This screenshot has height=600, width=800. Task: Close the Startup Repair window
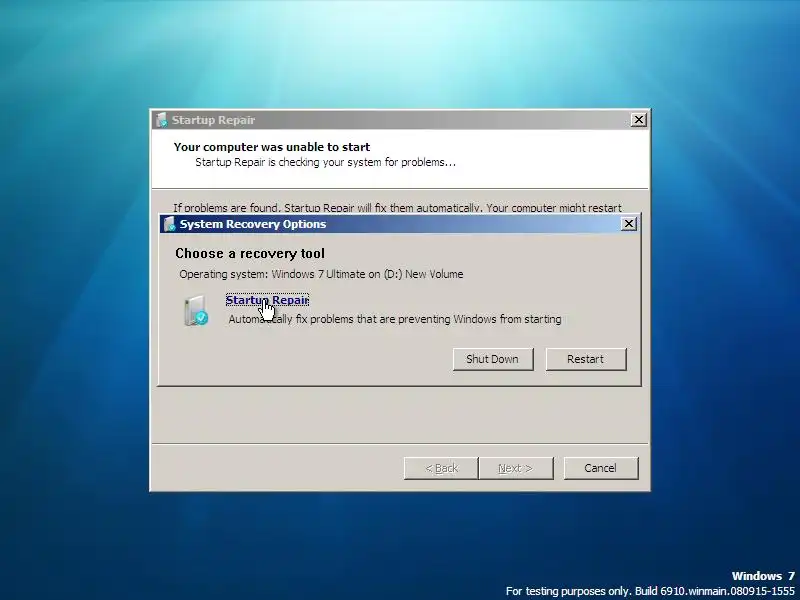[x=639, y=119]
